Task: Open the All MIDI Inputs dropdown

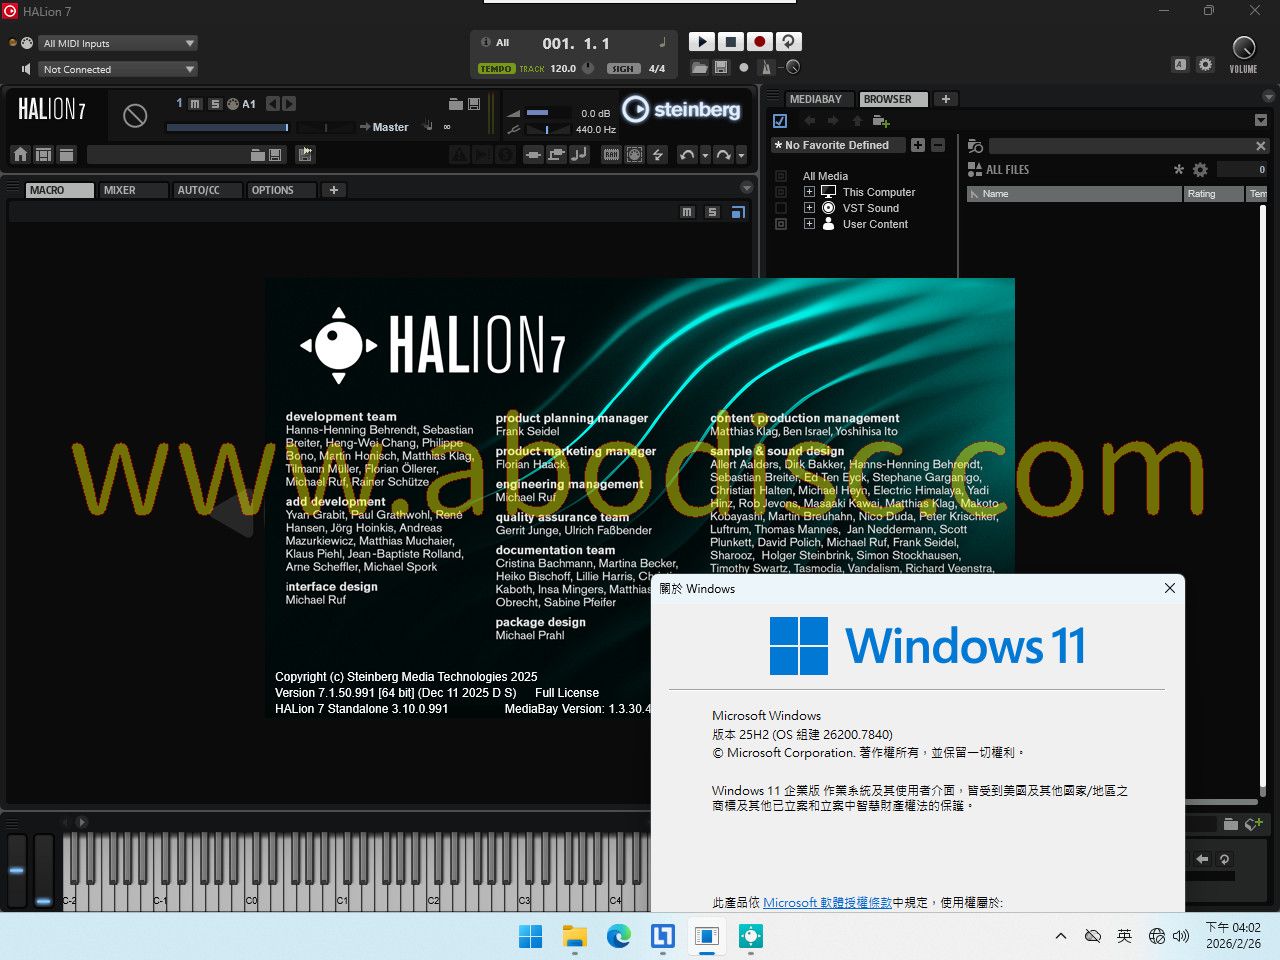Action: [118, 43]
